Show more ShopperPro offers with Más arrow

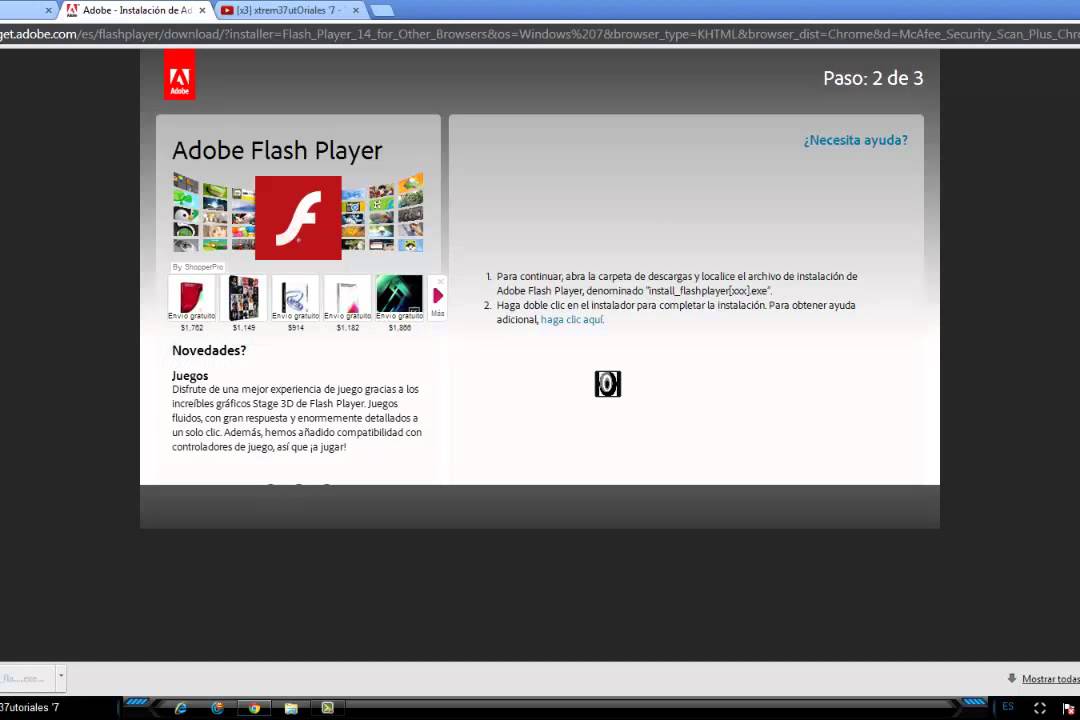437,298
